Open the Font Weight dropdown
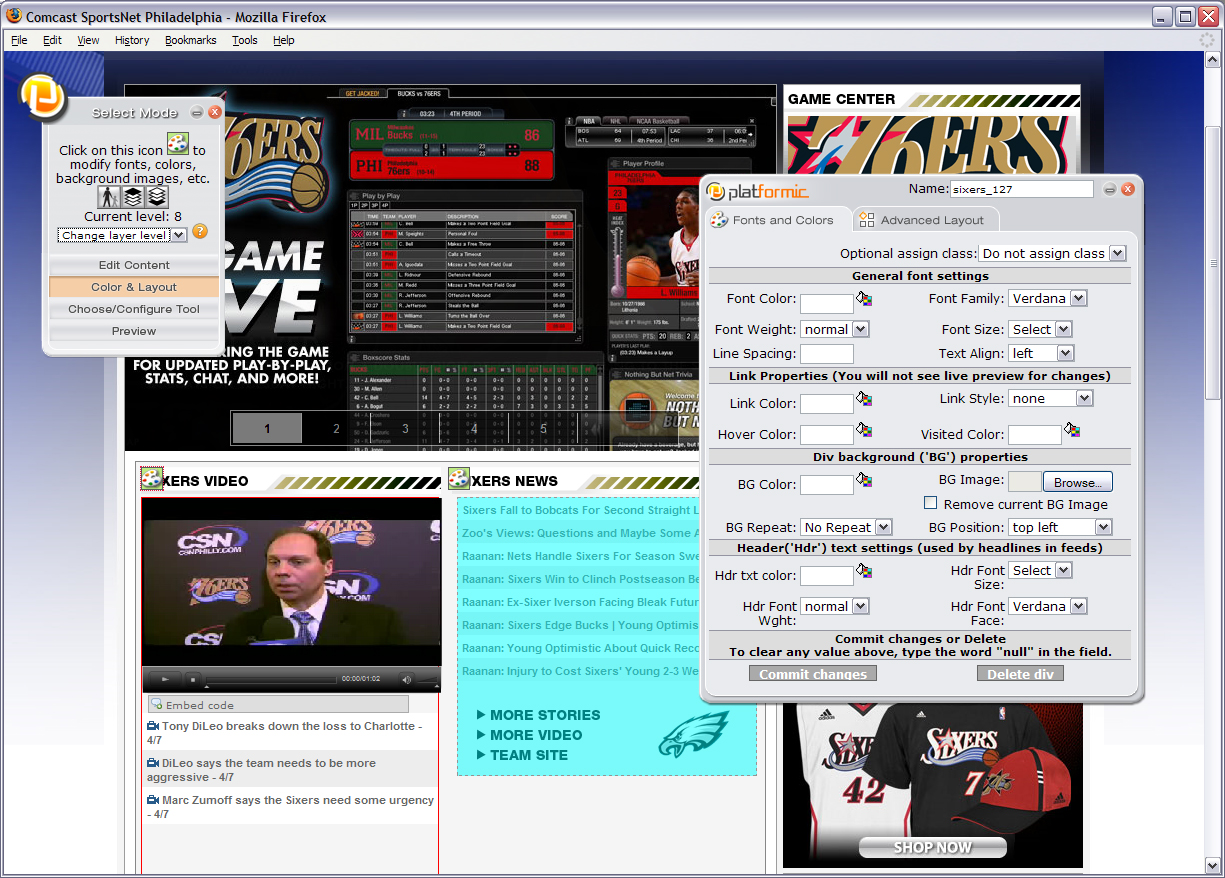1225x878 pixels. [x=834, y=329]
